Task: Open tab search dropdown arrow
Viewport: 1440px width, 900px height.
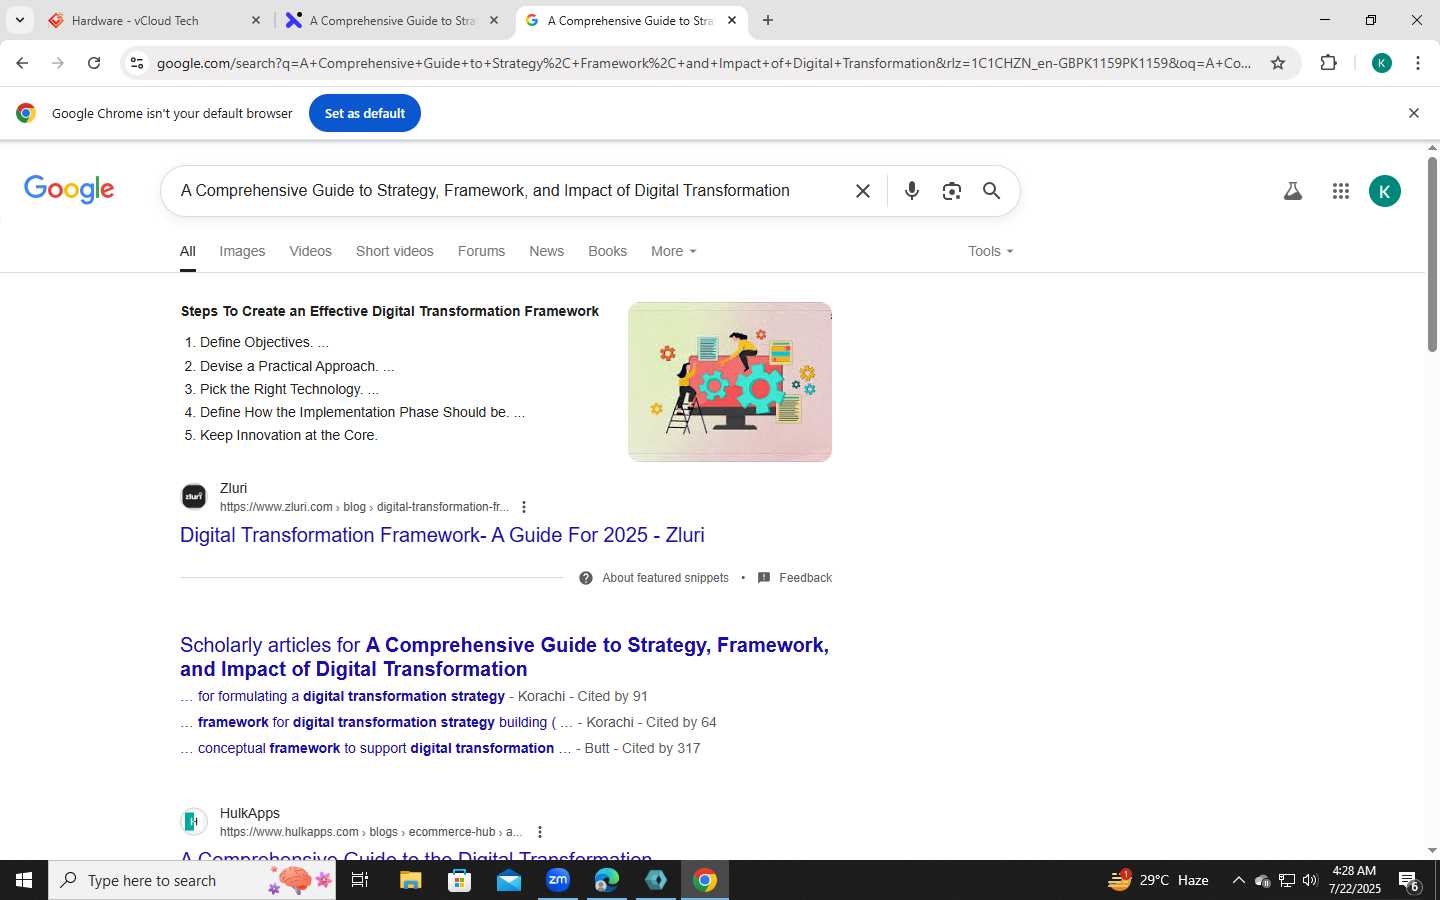Action: click(19, 20)
